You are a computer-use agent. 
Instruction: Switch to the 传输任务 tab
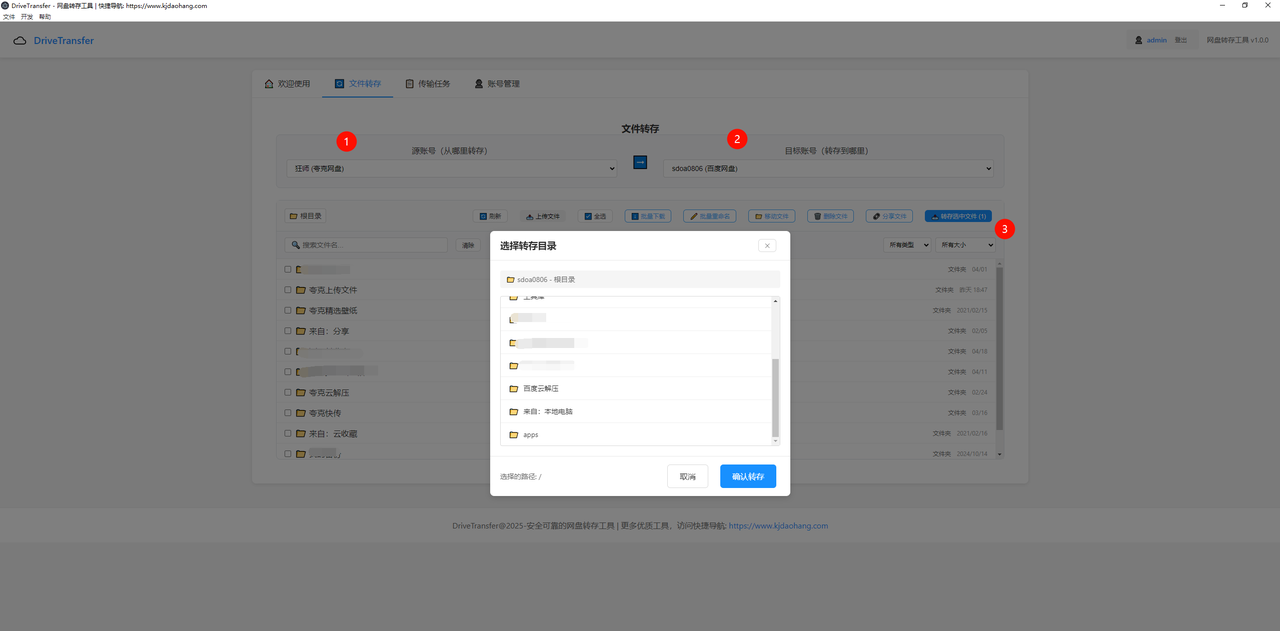tap(428, 84)
